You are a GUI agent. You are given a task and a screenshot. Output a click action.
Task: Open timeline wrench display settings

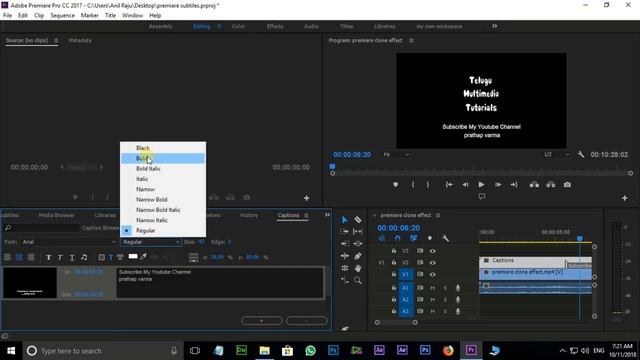pos(445,238)
